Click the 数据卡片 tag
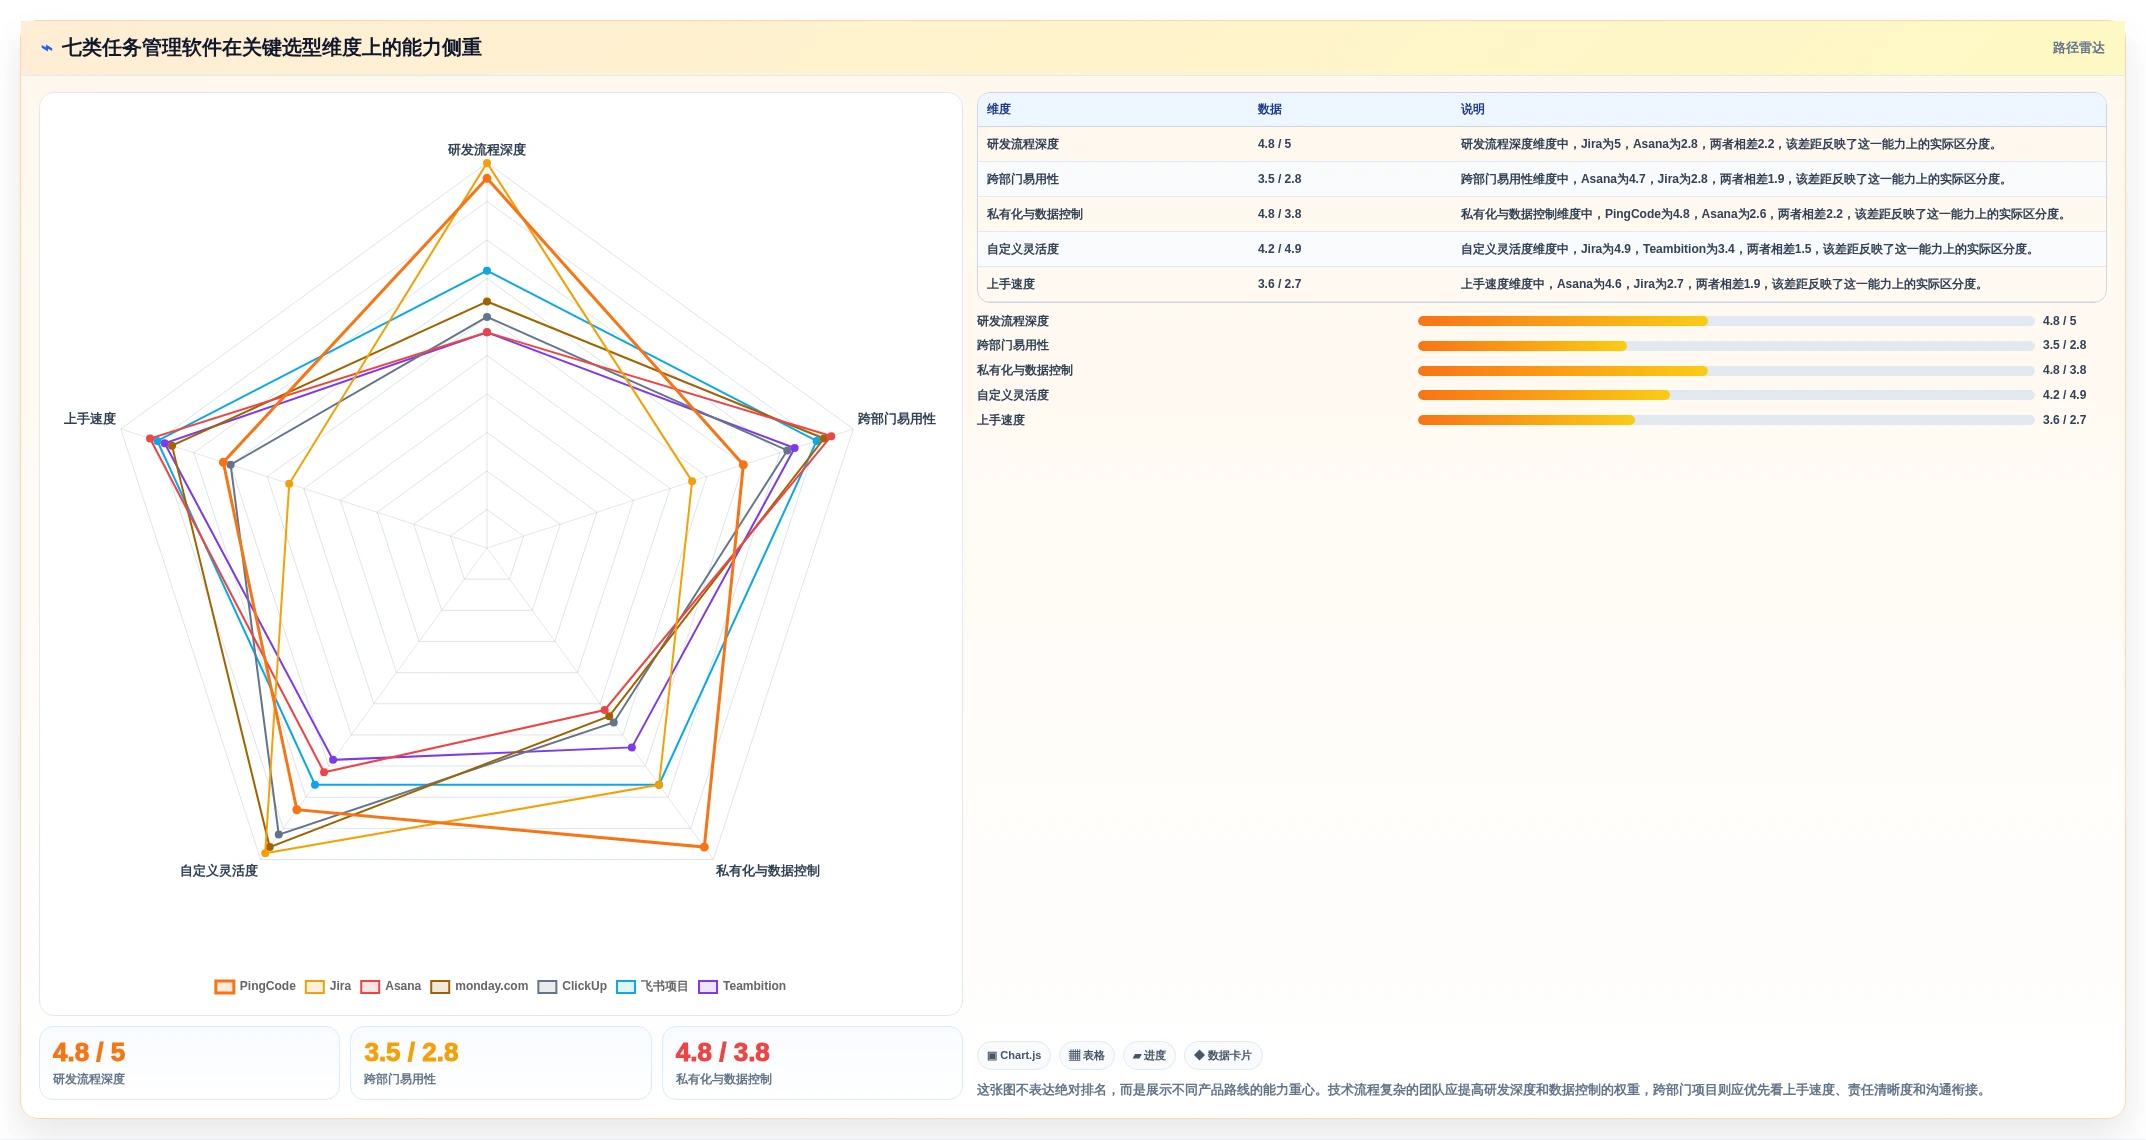The image size is (2146, 1140). point(1223,1055)
